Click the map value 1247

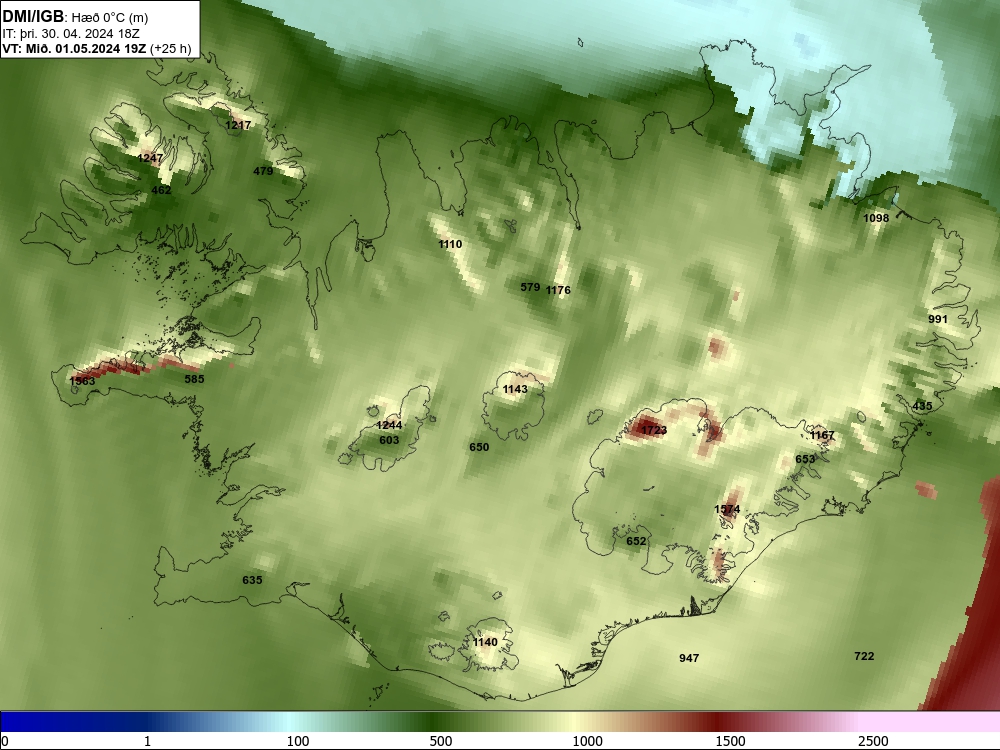pyautogui.click(x=150, y=158)
